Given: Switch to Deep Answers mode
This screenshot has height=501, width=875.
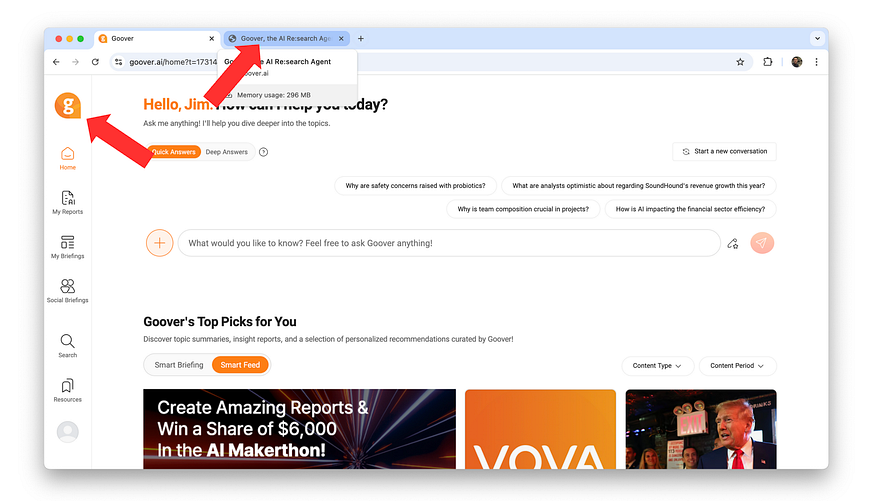Looking at the screenshot, I should tap(227, 152).
